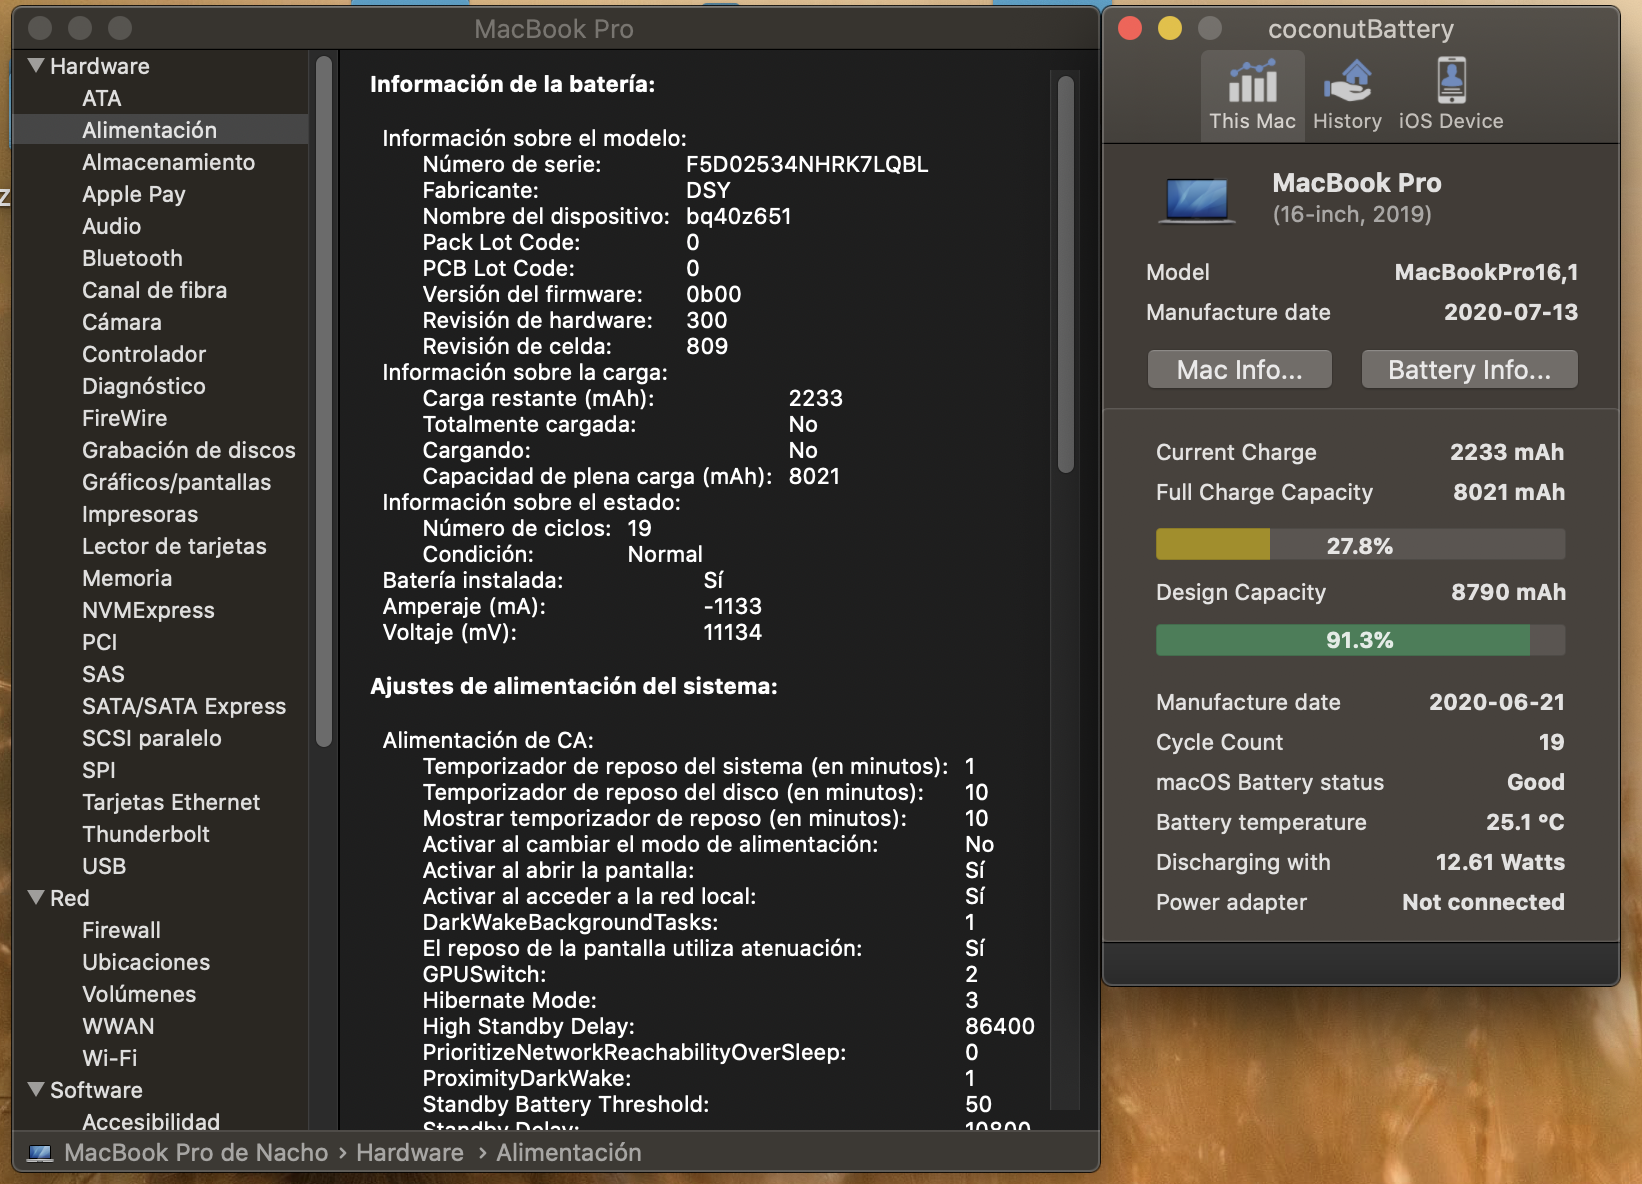
Task: Select SAS in the sidebar
Action: [x=103, y=674]
